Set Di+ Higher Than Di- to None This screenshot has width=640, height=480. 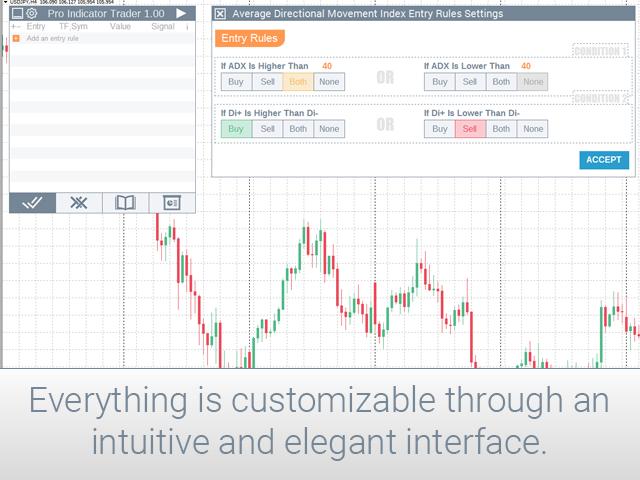click(x=329, y=129)
